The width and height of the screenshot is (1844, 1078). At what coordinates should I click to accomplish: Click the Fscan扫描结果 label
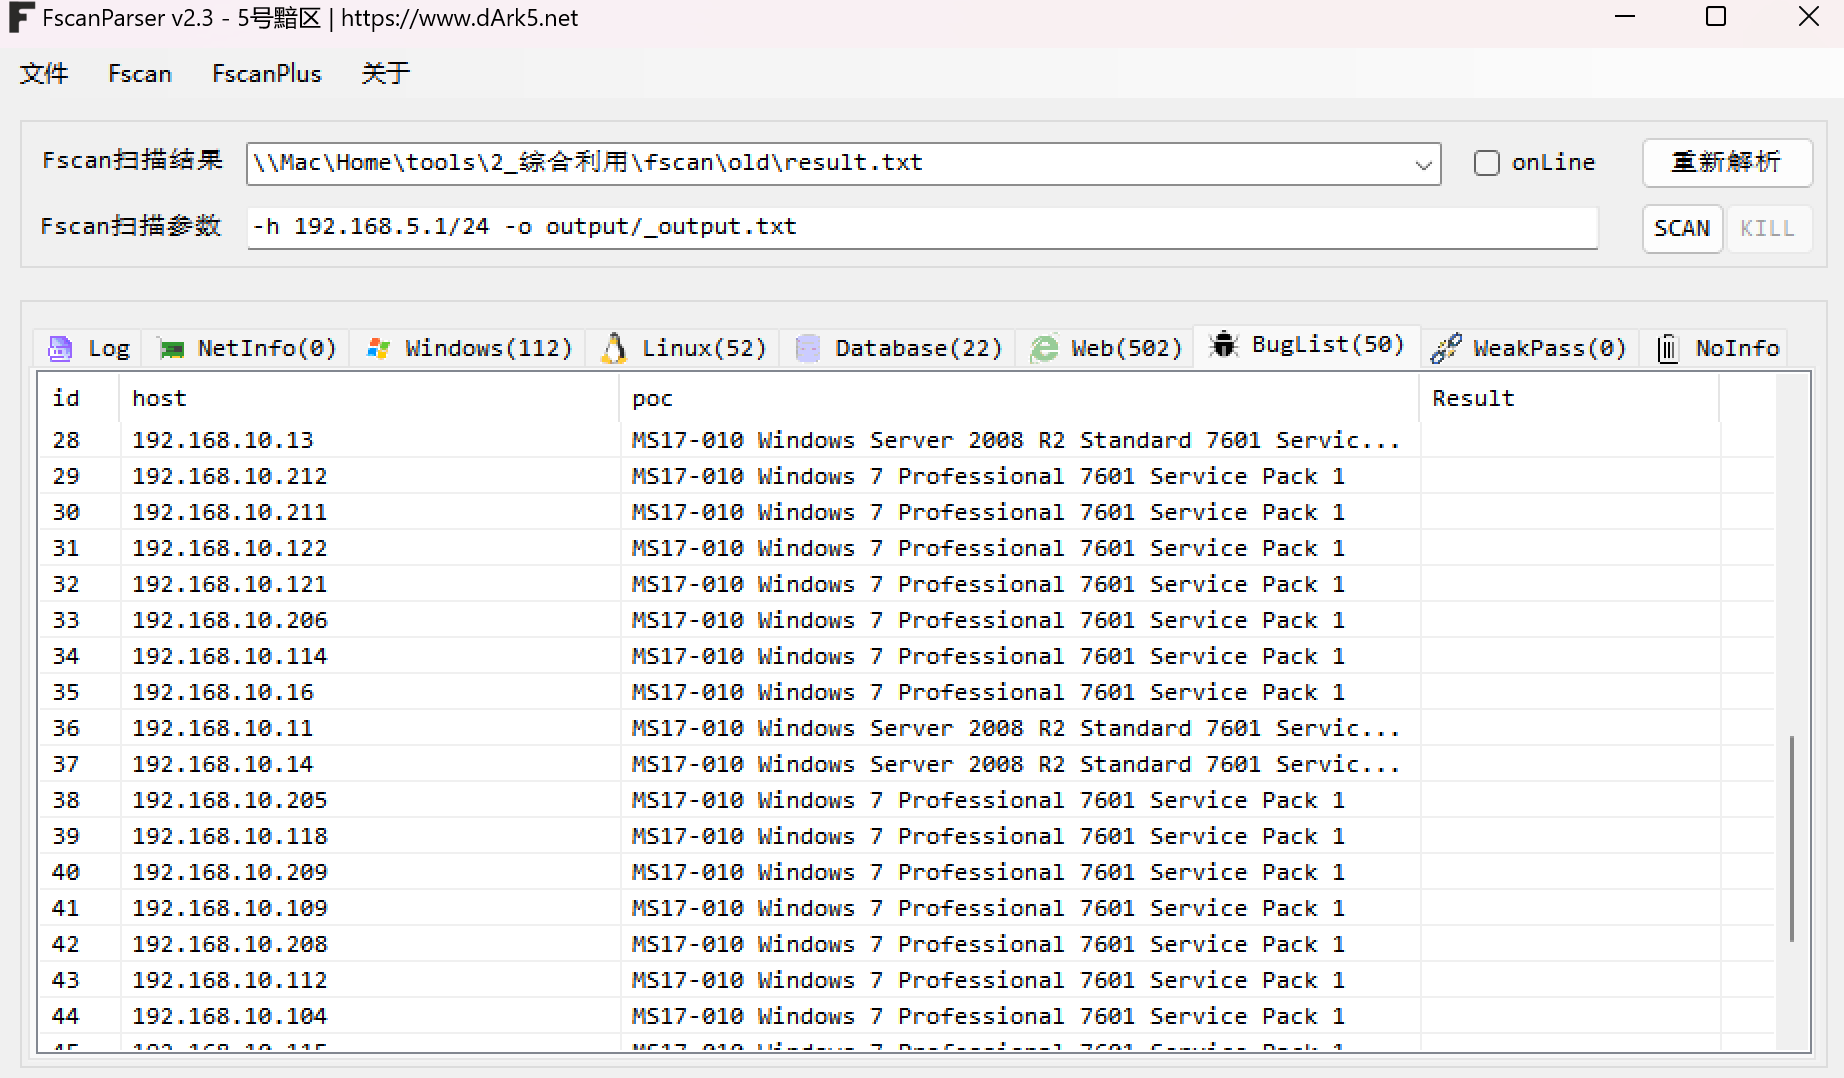[132, 161]
